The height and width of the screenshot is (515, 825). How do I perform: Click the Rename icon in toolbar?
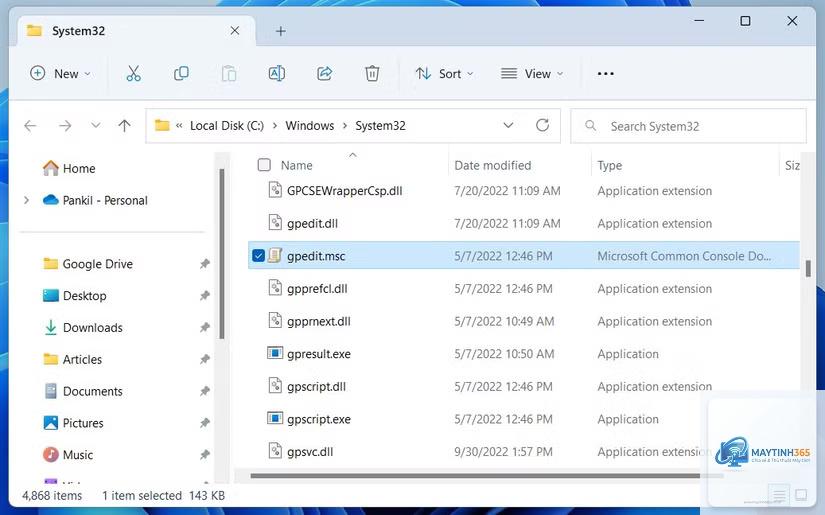[277, 74]
